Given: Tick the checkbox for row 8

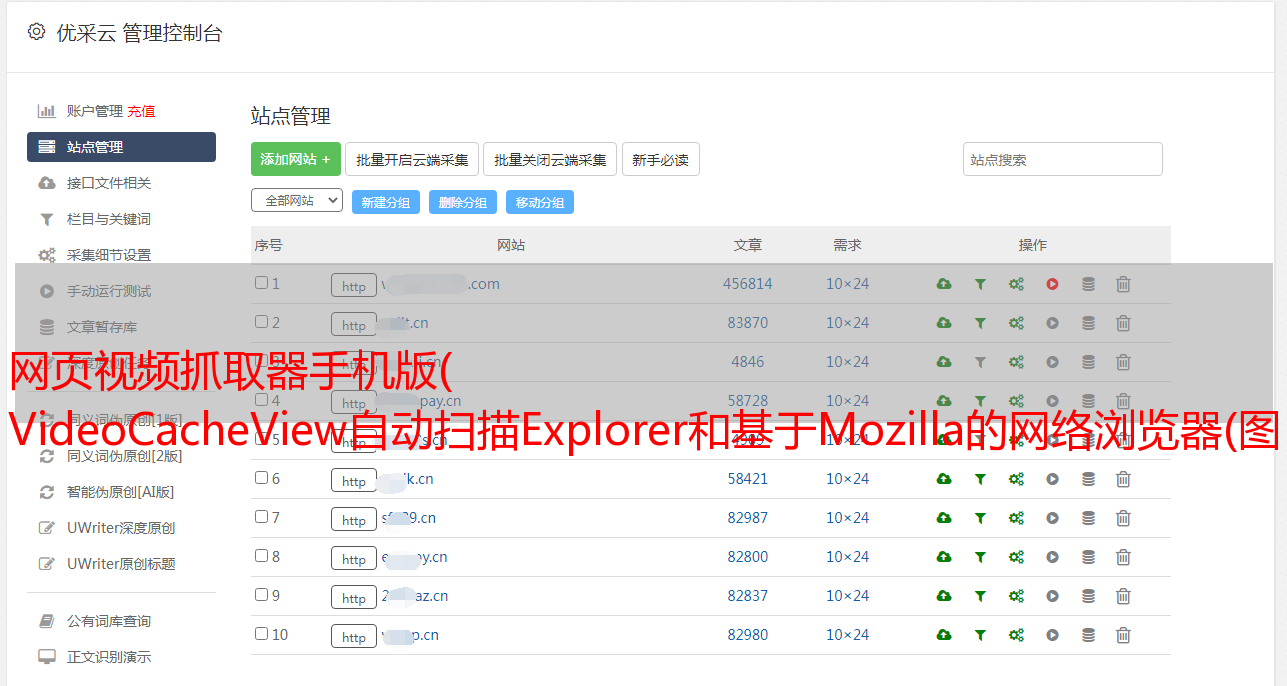Looking at the screenshot, I should pyautogui.click(x=261, y=556).
